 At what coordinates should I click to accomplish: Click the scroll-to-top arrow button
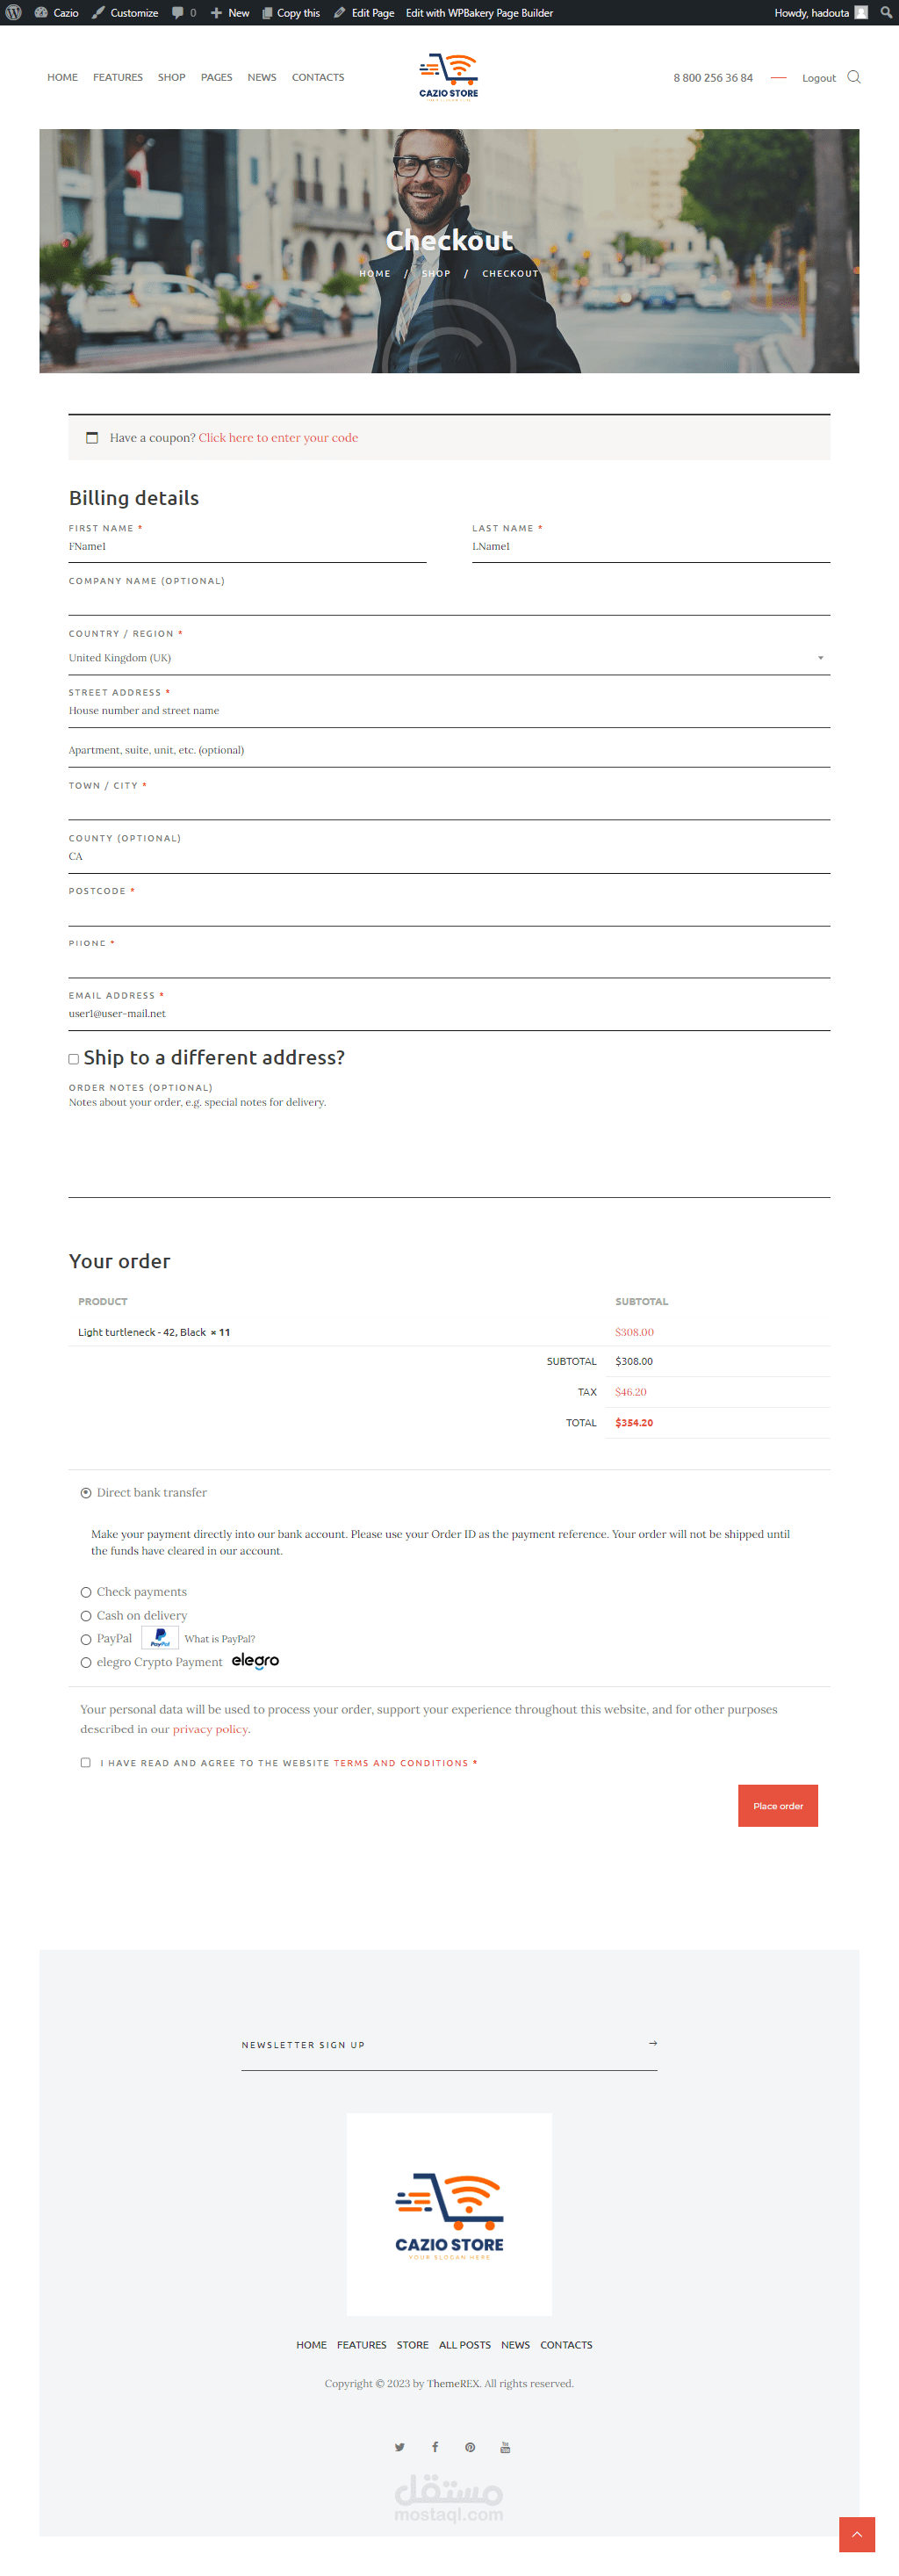click(x=856, y=2534)
